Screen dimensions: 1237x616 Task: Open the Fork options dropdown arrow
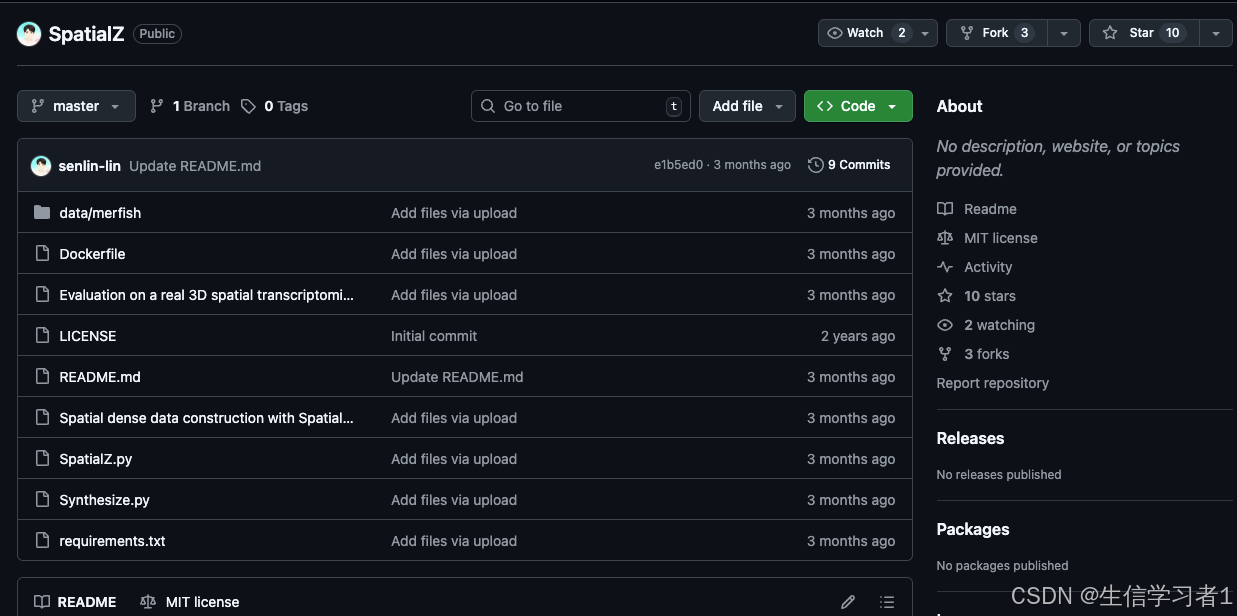[1064, 33]
